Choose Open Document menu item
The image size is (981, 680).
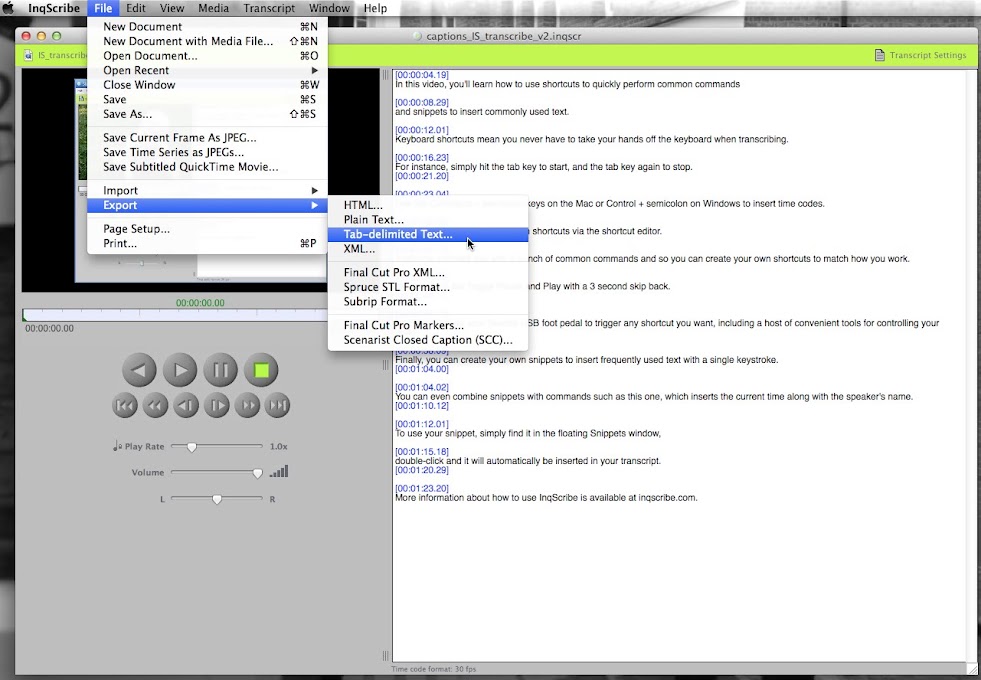click(x=207, y=56)
